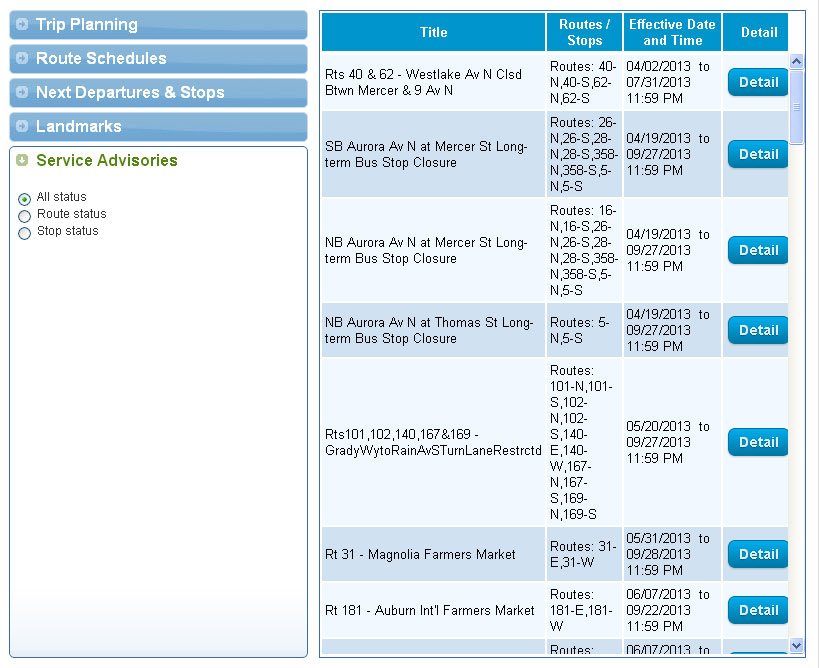Open Detail for SB Aurora at Mercer St closure
Viewport: 819px width, 668px height.
(x=758, y=154)
